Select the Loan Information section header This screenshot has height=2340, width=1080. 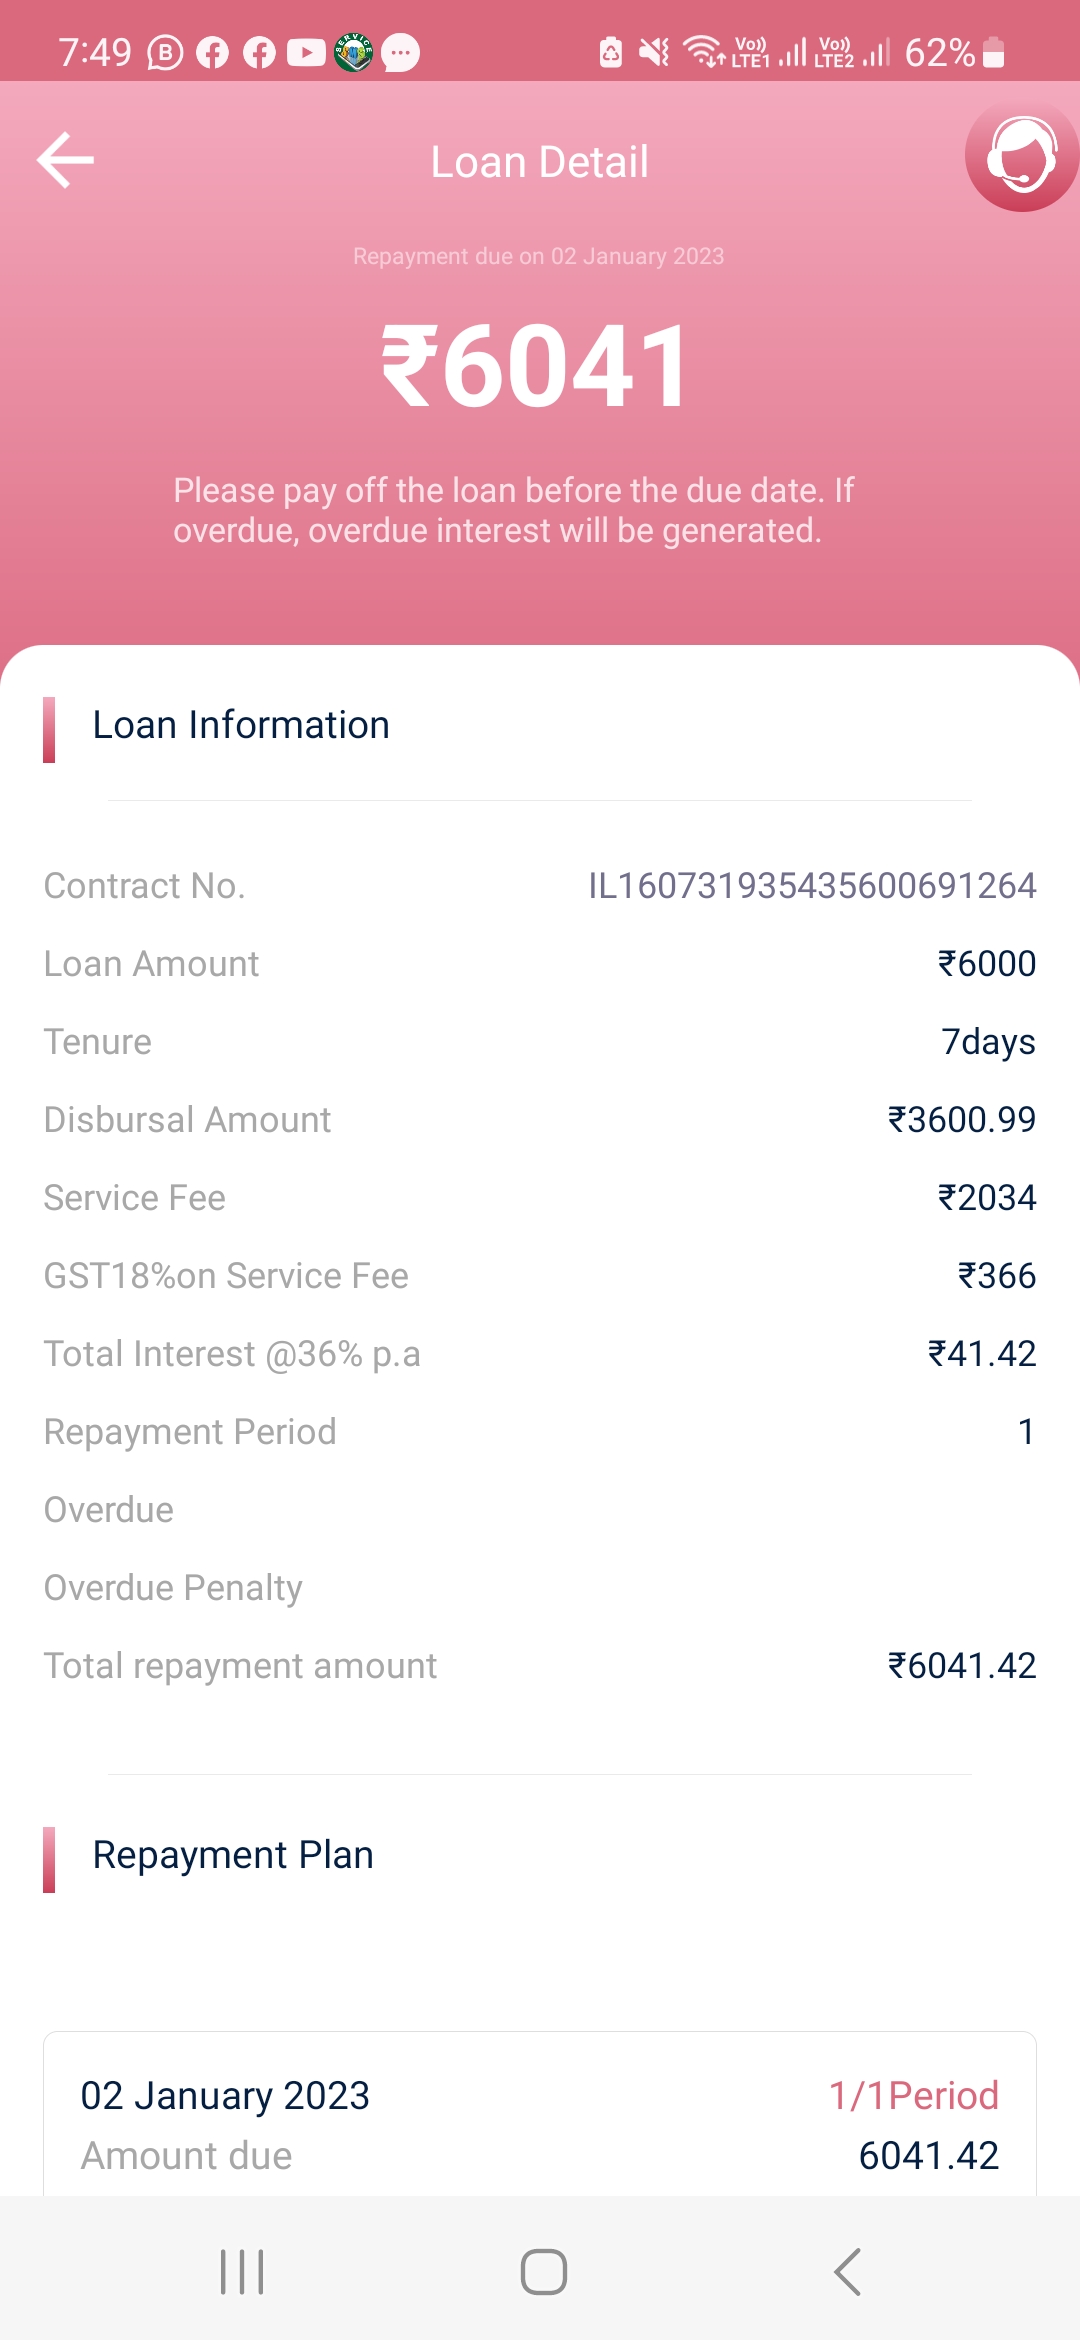[x=241, y=725]
